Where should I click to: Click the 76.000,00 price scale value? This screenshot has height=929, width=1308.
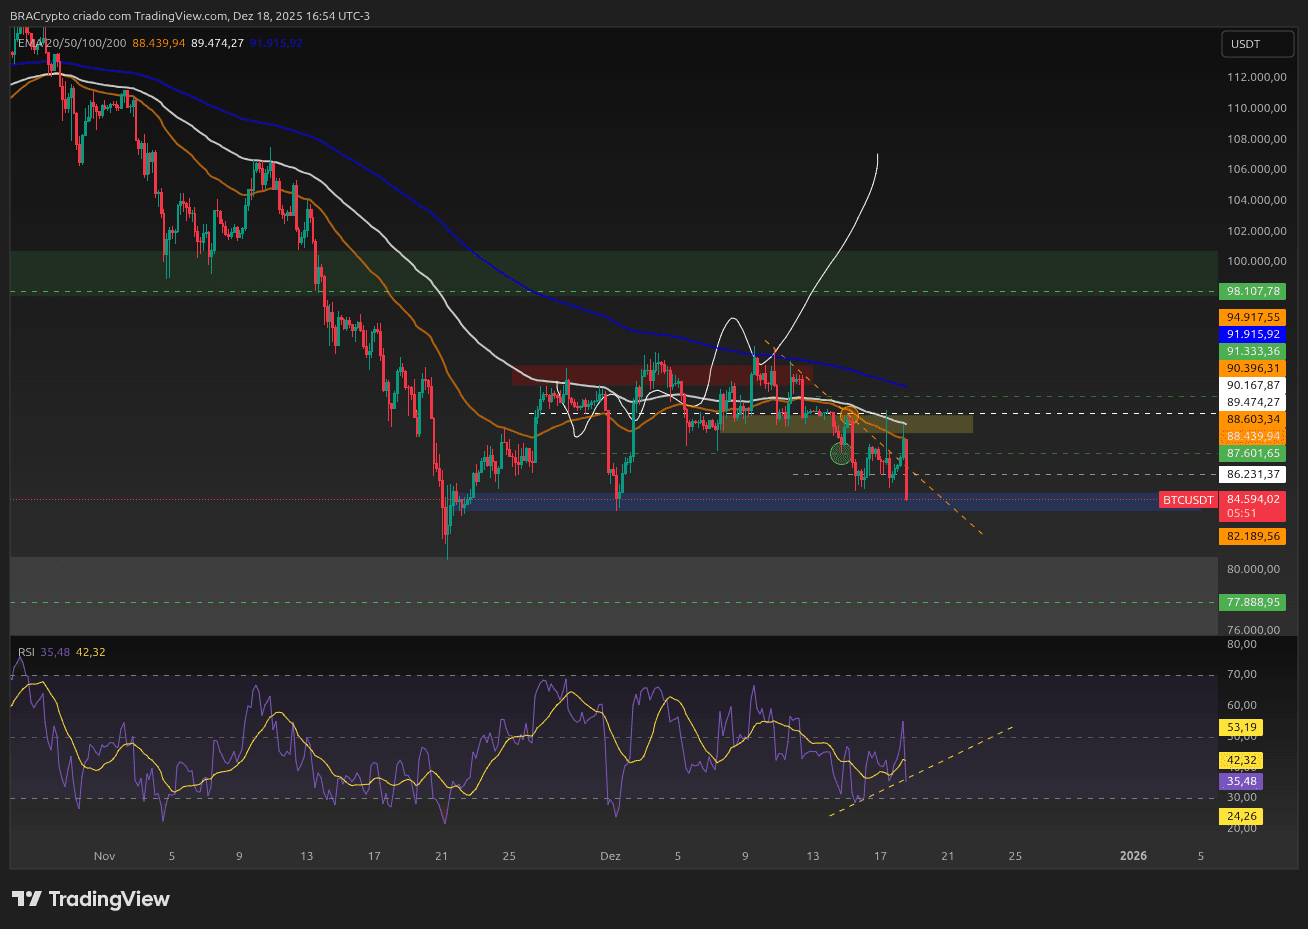pyautogui.click(x=1253, y=630)
